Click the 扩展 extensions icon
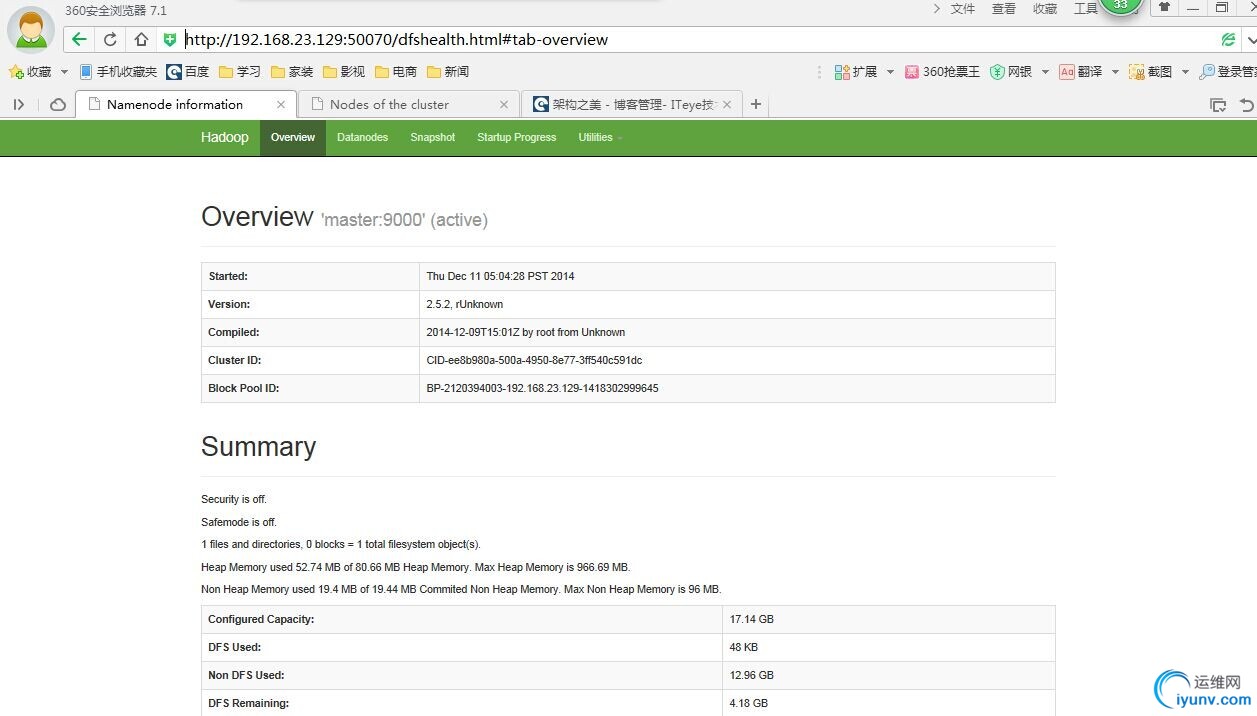This screenshot has width=1257, height=716. point(856,72)
